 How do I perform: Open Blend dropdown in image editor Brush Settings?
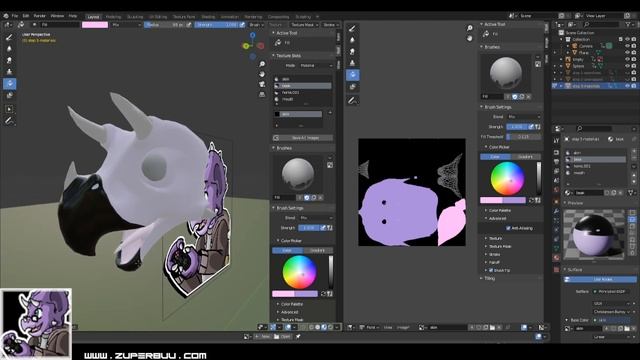[524, 117]
